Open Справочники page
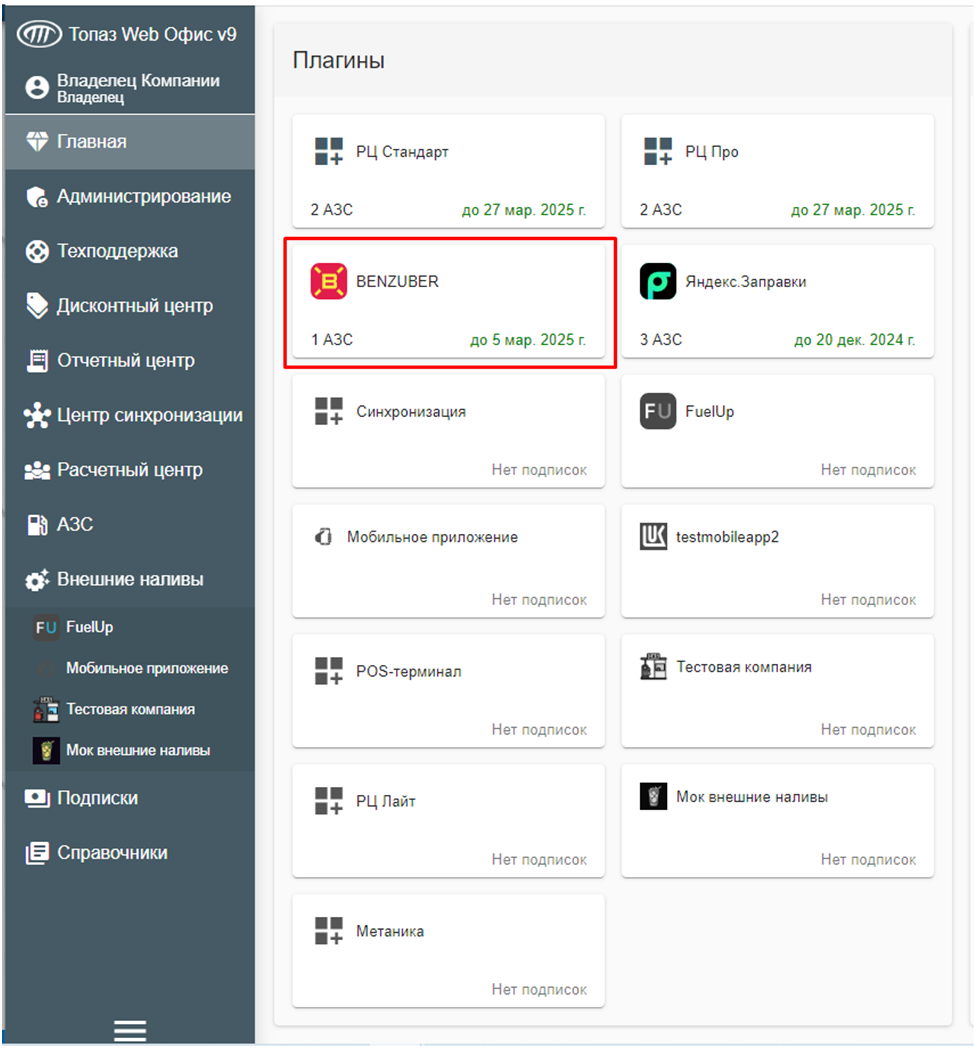Screen dimensions: 978x1049 pyautogui.click(x=130, y=853)
